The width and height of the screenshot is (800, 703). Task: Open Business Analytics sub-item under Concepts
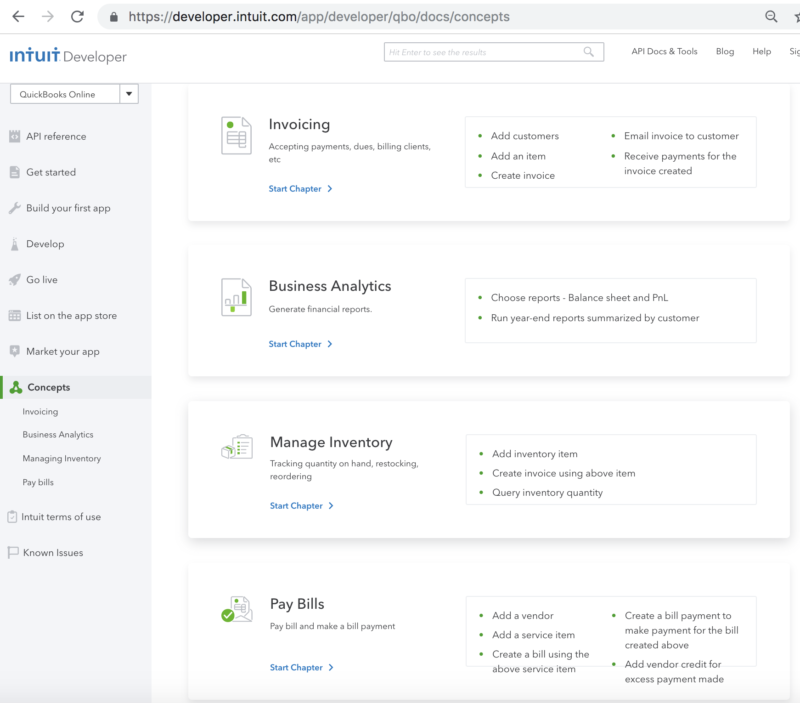[58, 435]
